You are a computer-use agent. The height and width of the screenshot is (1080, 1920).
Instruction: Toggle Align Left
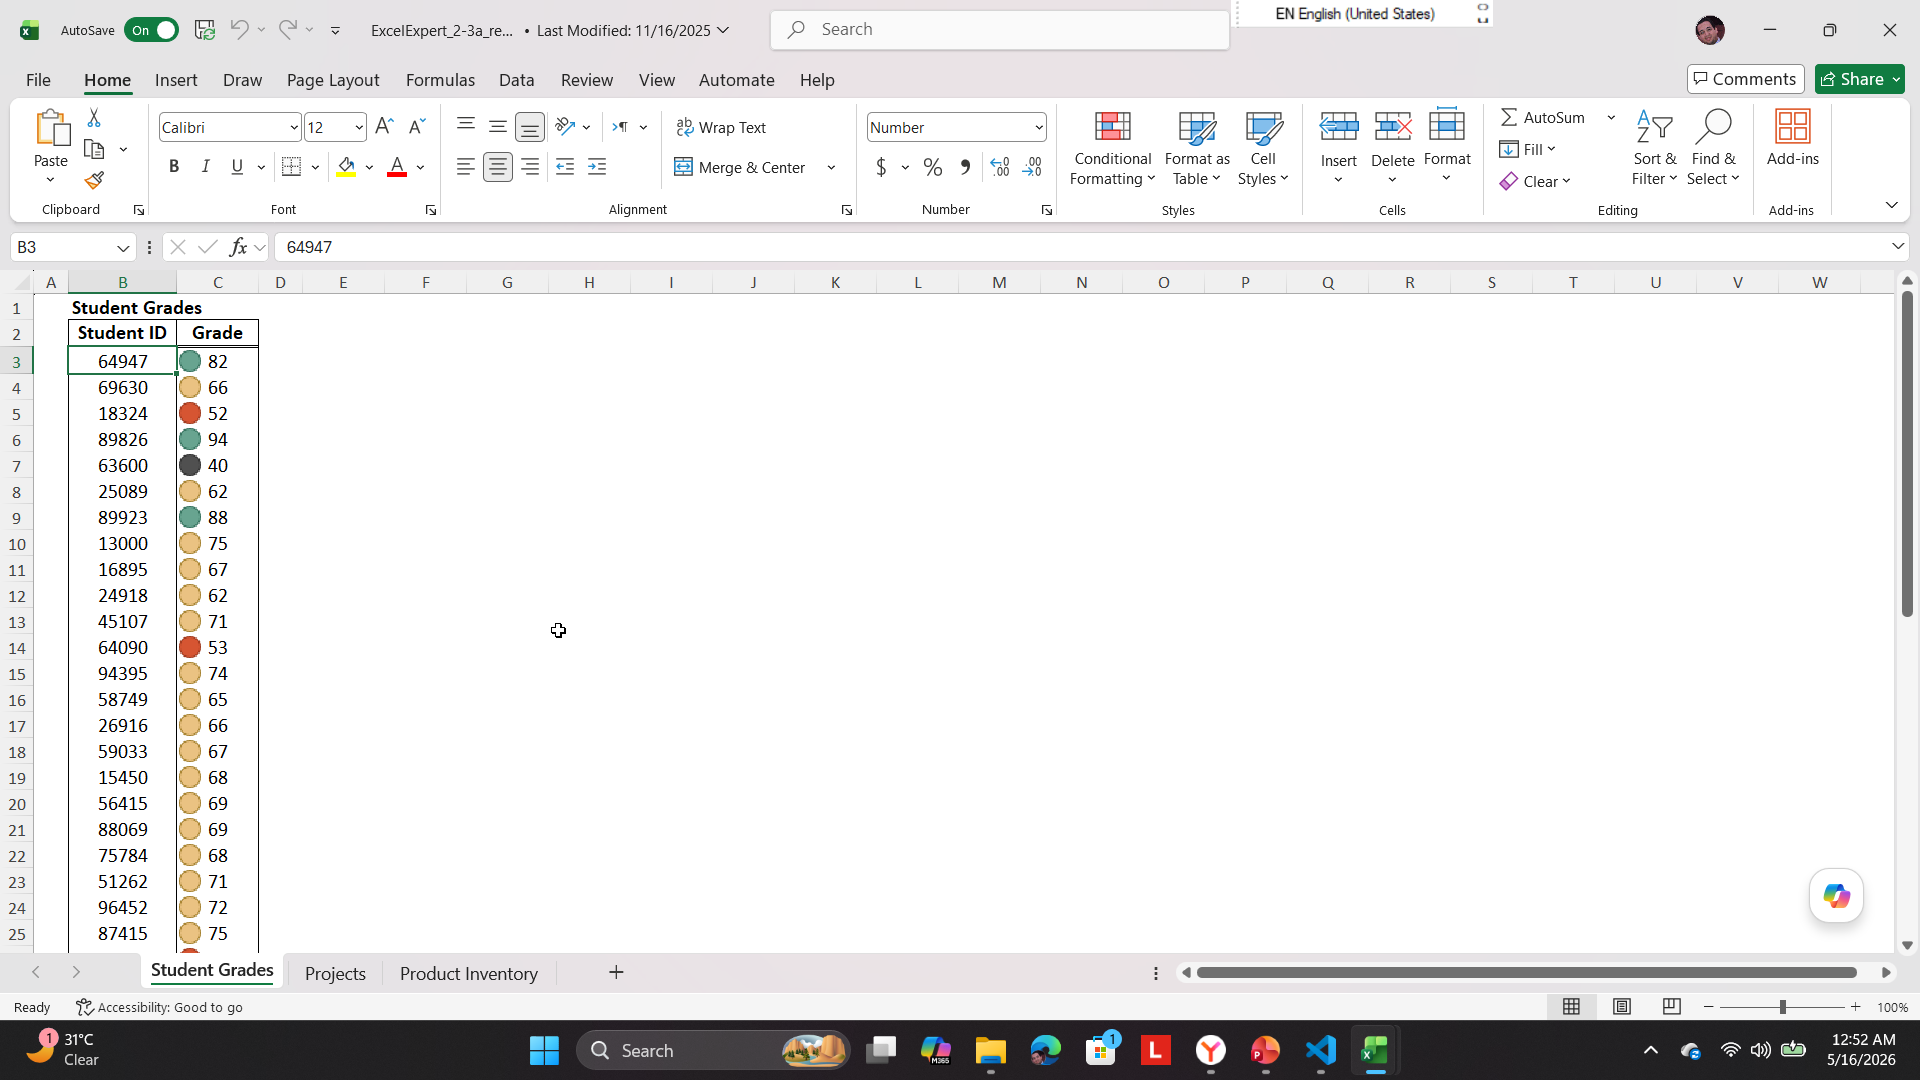point(466,167)
